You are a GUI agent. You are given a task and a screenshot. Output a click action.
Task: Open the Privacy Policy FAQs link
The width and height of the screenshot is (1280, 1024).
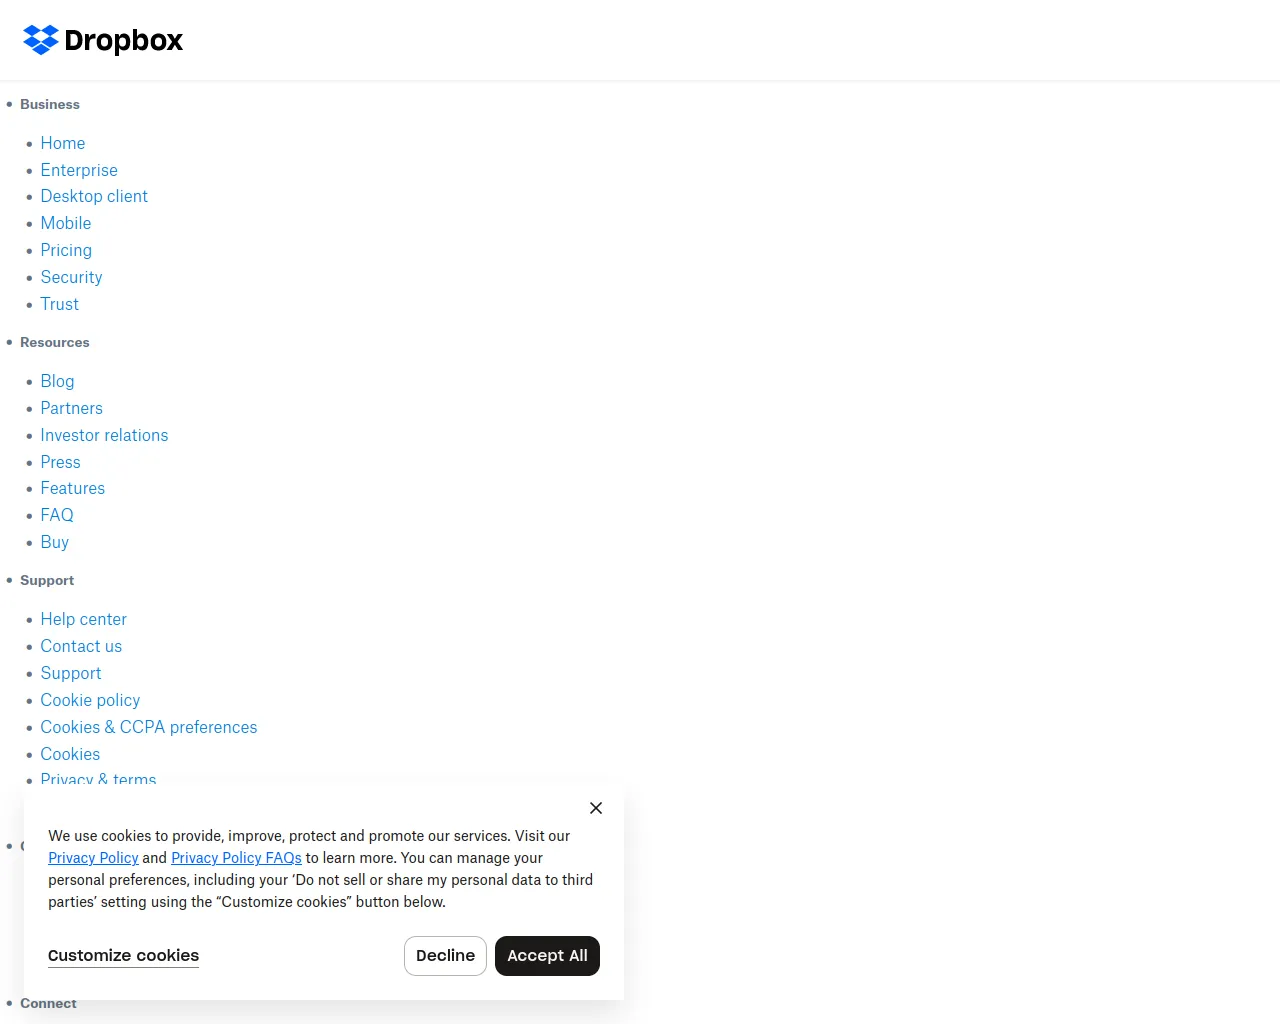[236, 858]
